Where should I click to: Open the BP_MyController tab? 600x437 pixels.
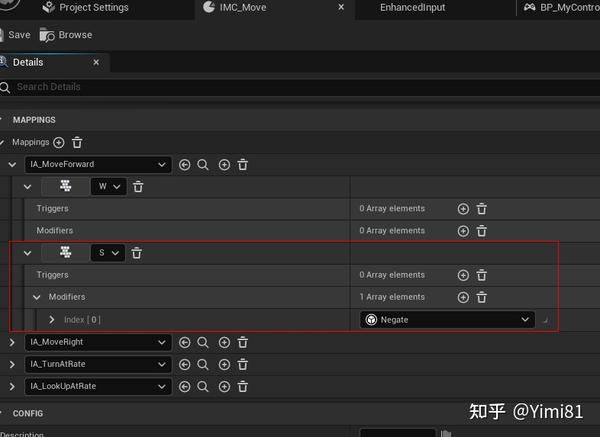pos(561,7)
